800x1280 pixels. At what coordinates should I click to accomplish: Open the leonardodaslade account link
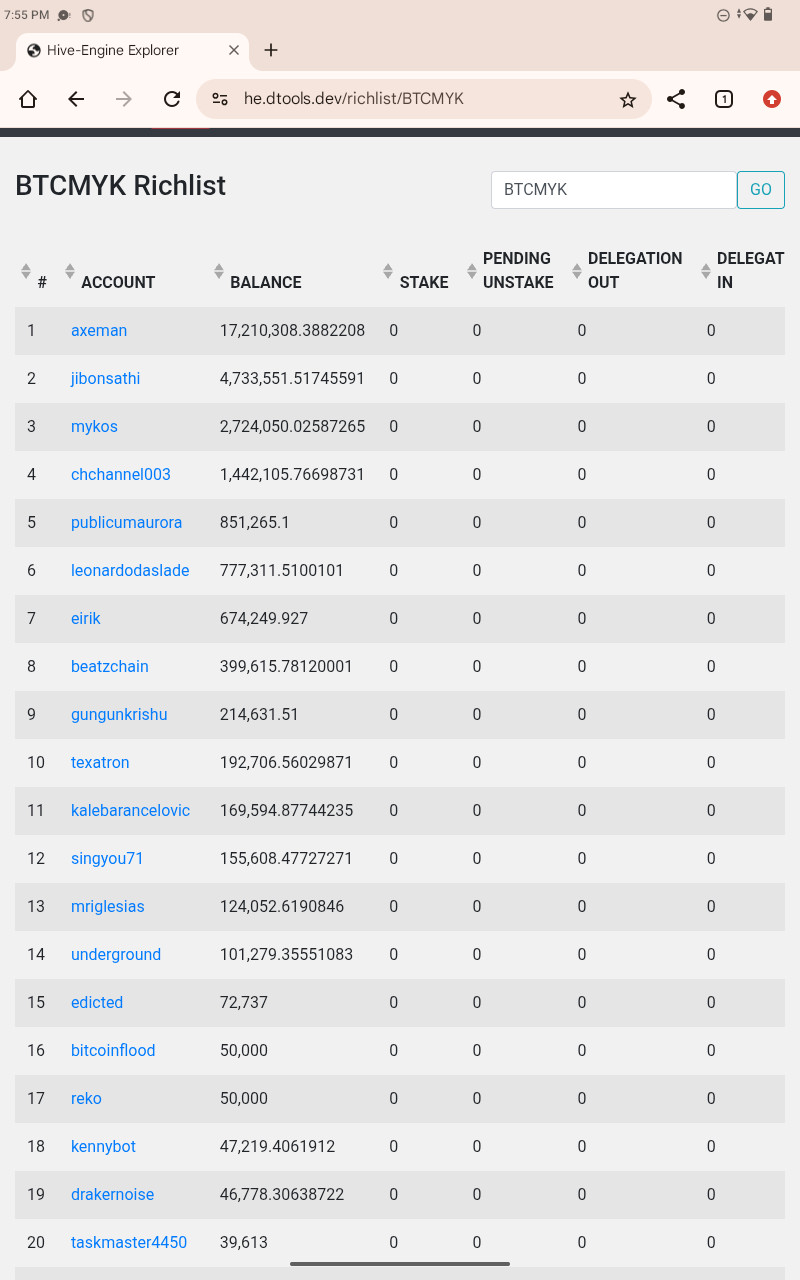tap(130, 570)
